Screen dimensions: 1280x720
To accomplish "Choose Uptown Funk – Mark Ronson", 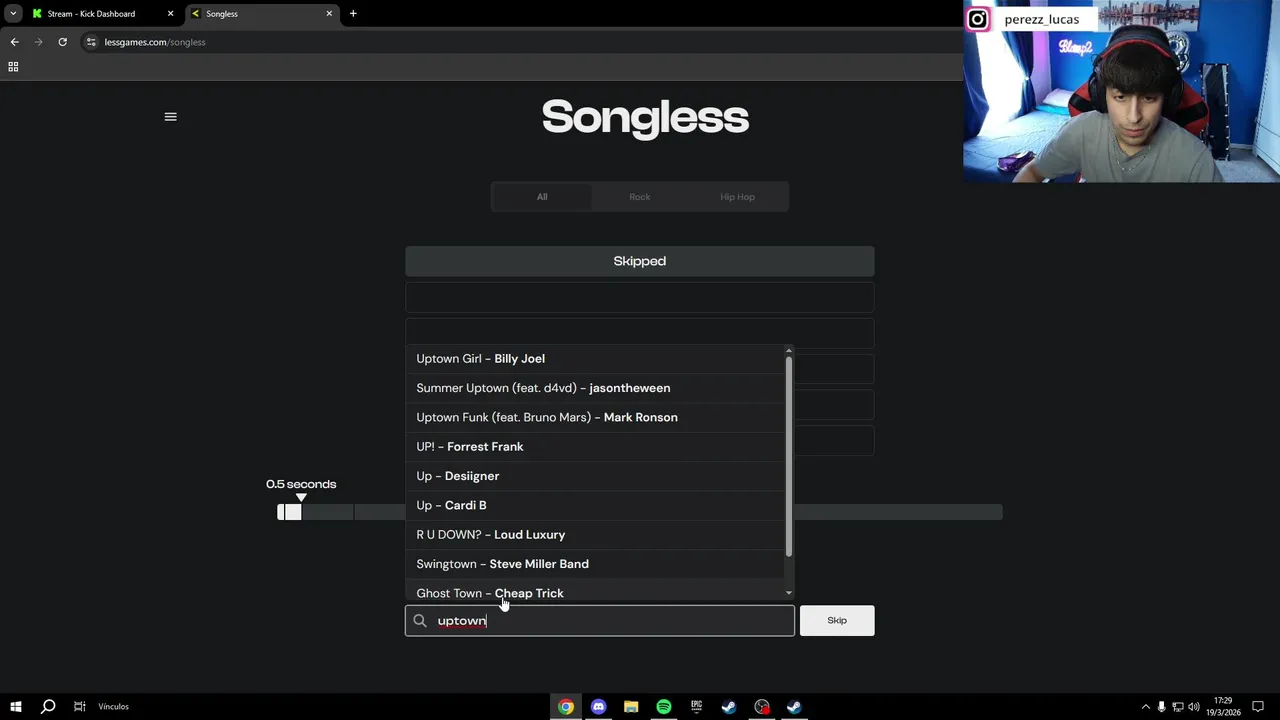I will pyautogui.click(x=595, y=417).
